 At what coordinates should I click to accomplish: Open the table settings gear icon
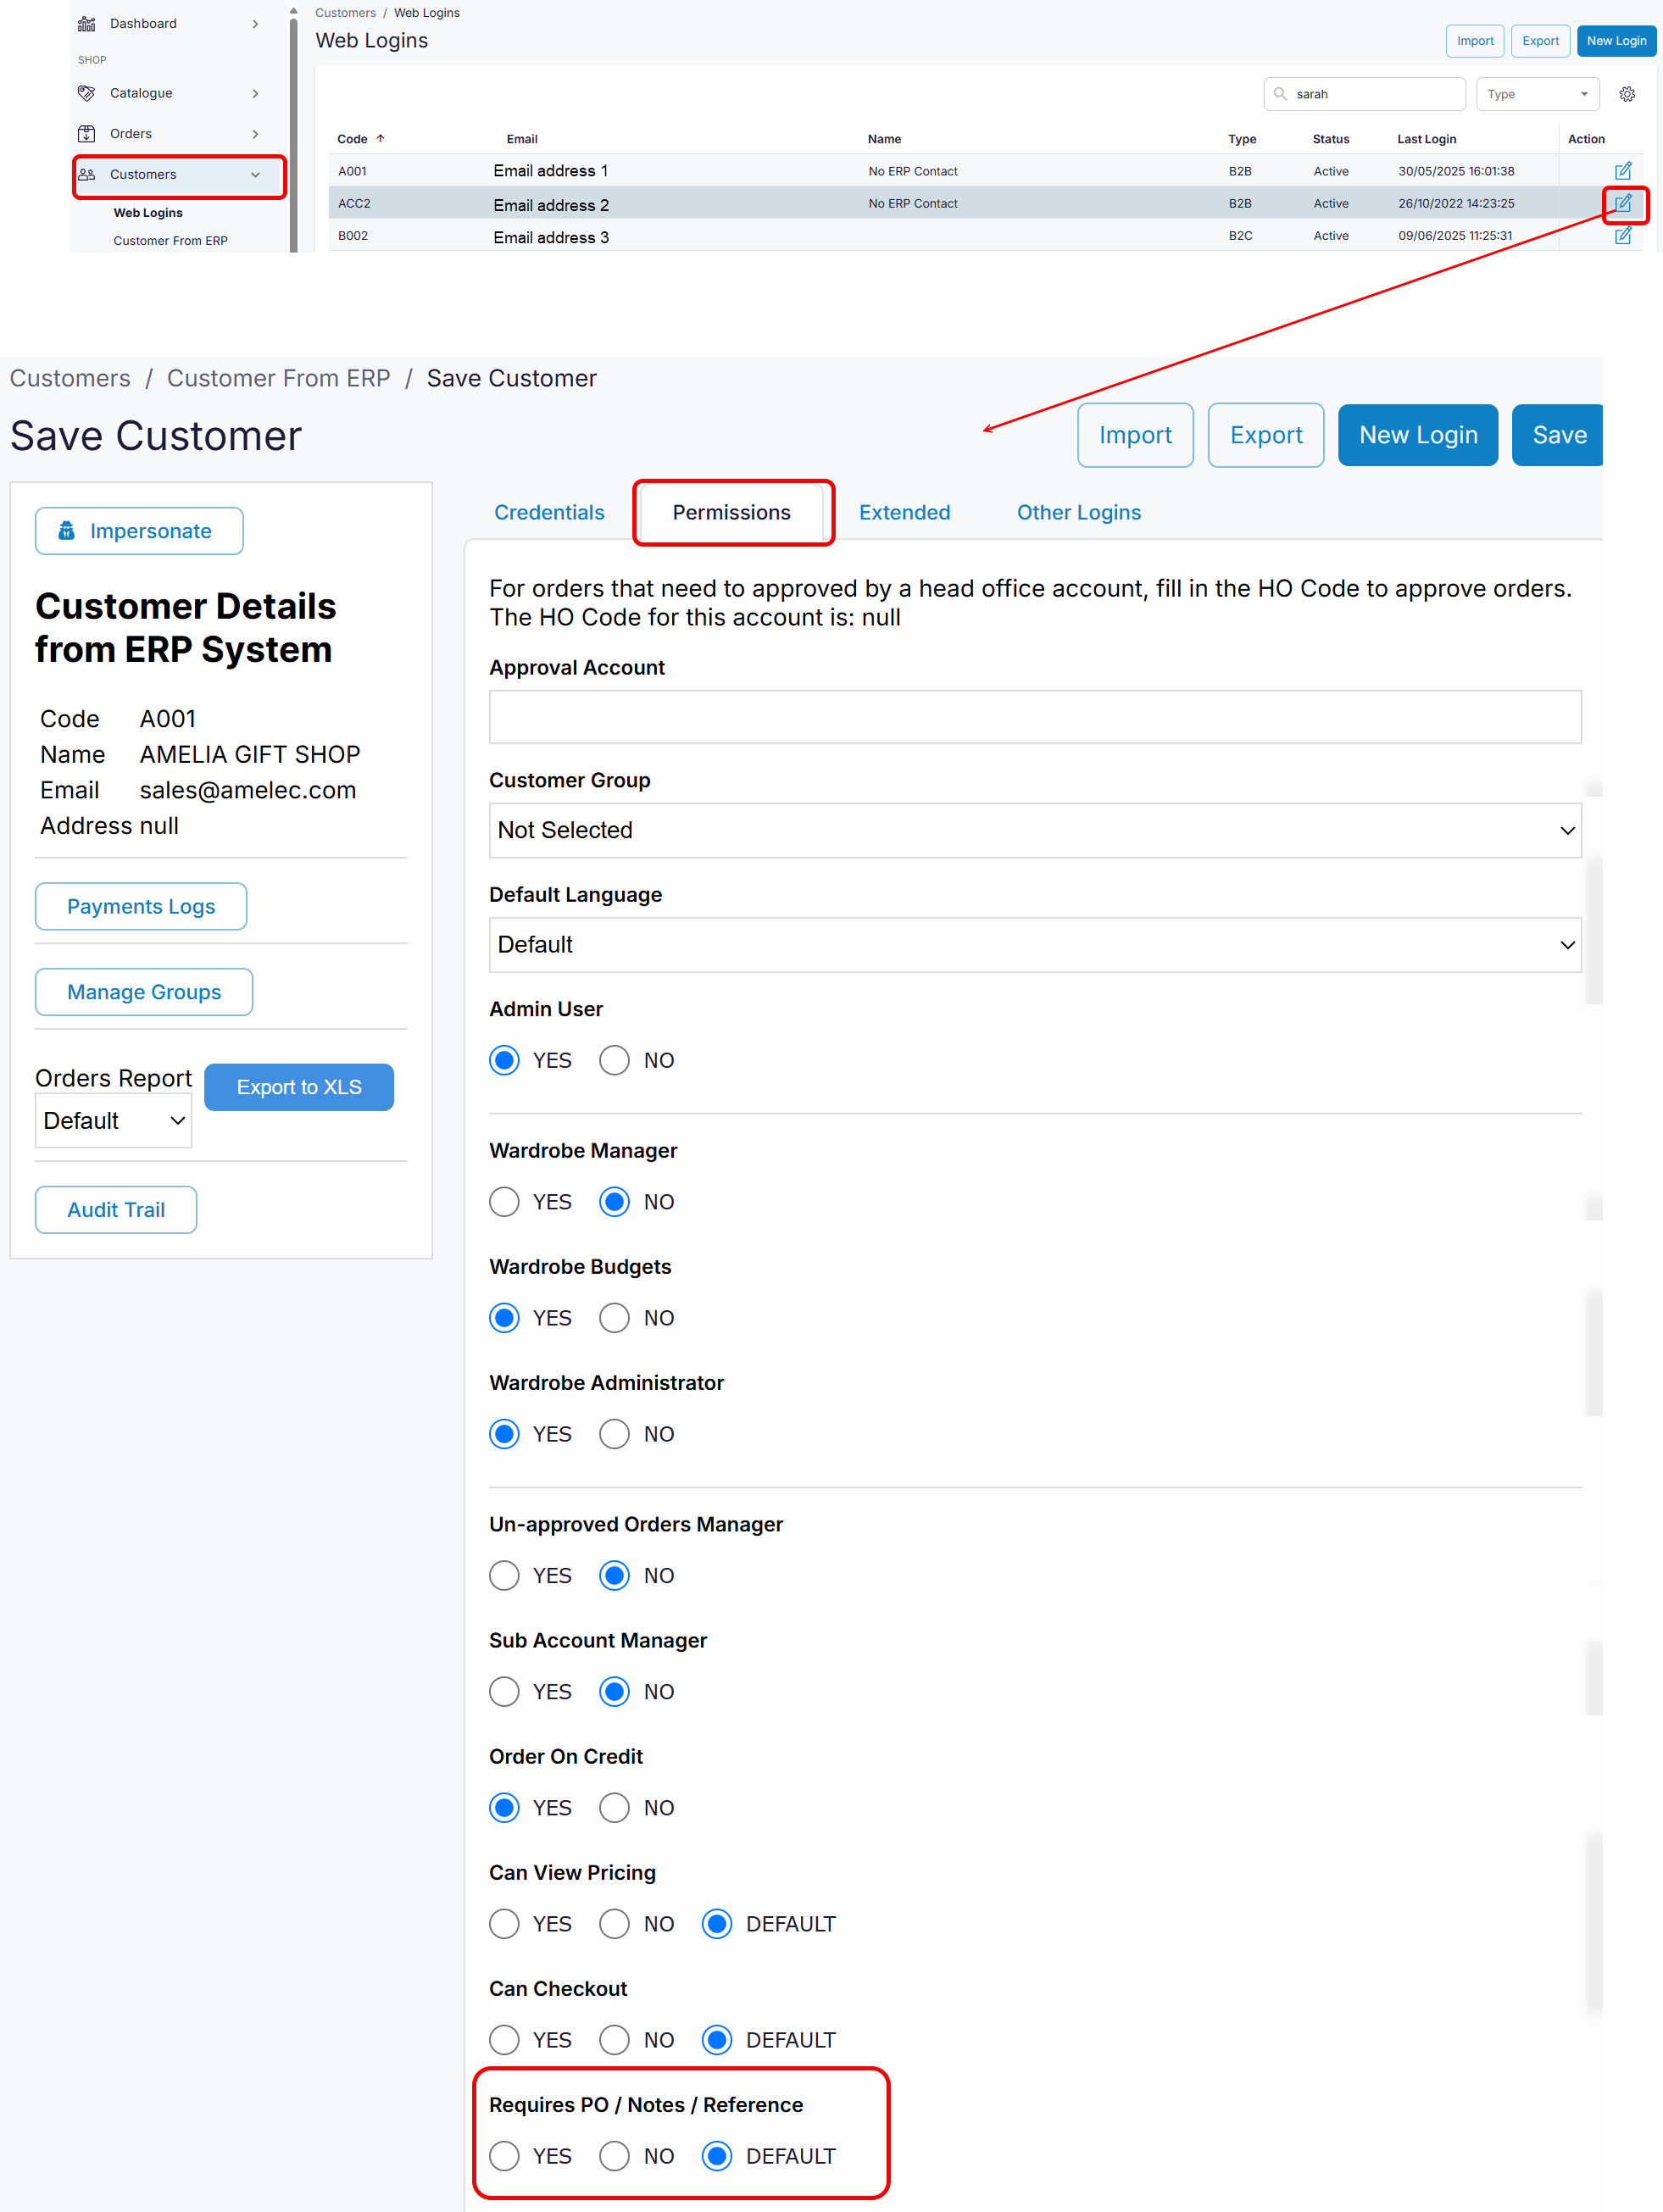pos(1627,94)
